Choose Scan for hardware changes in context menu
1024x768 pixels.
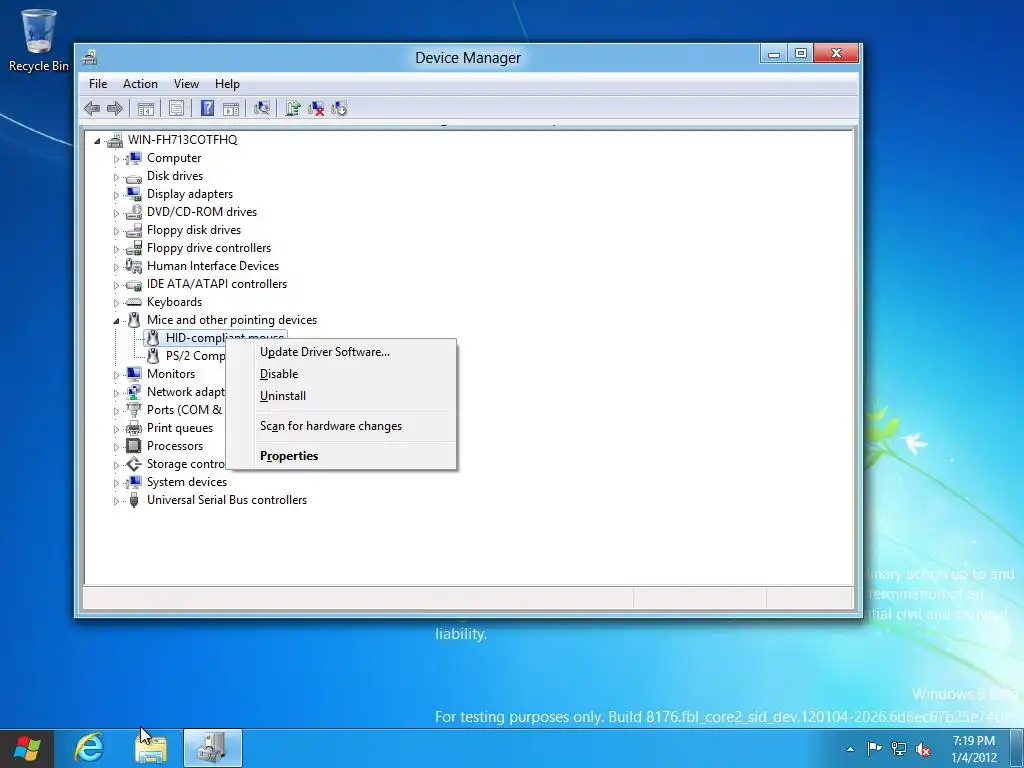pos(341,426)
